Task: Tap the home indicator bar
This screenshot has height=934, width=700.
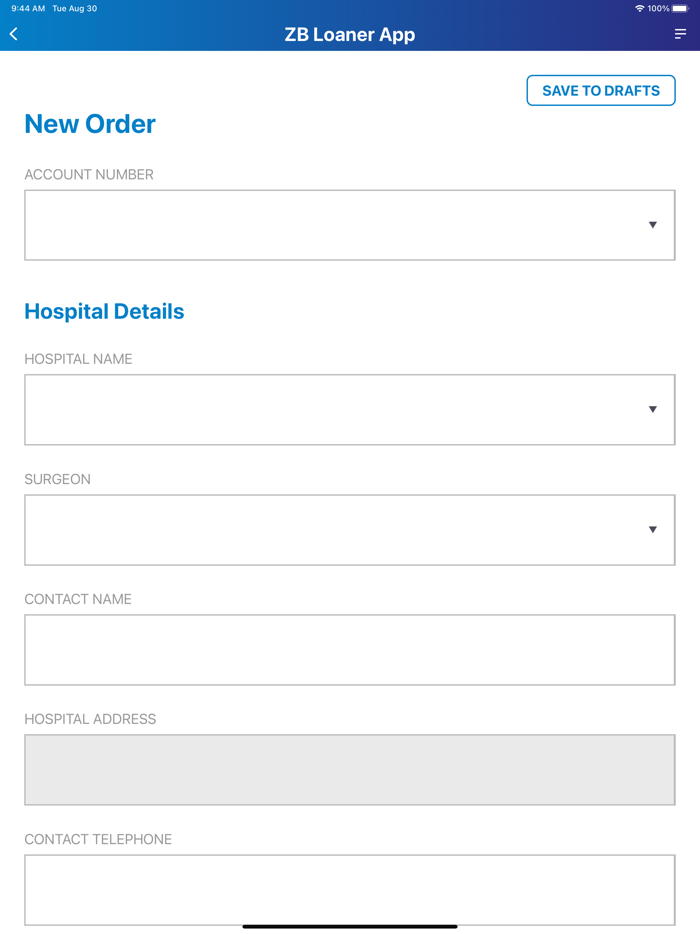Action: [350, 926]
